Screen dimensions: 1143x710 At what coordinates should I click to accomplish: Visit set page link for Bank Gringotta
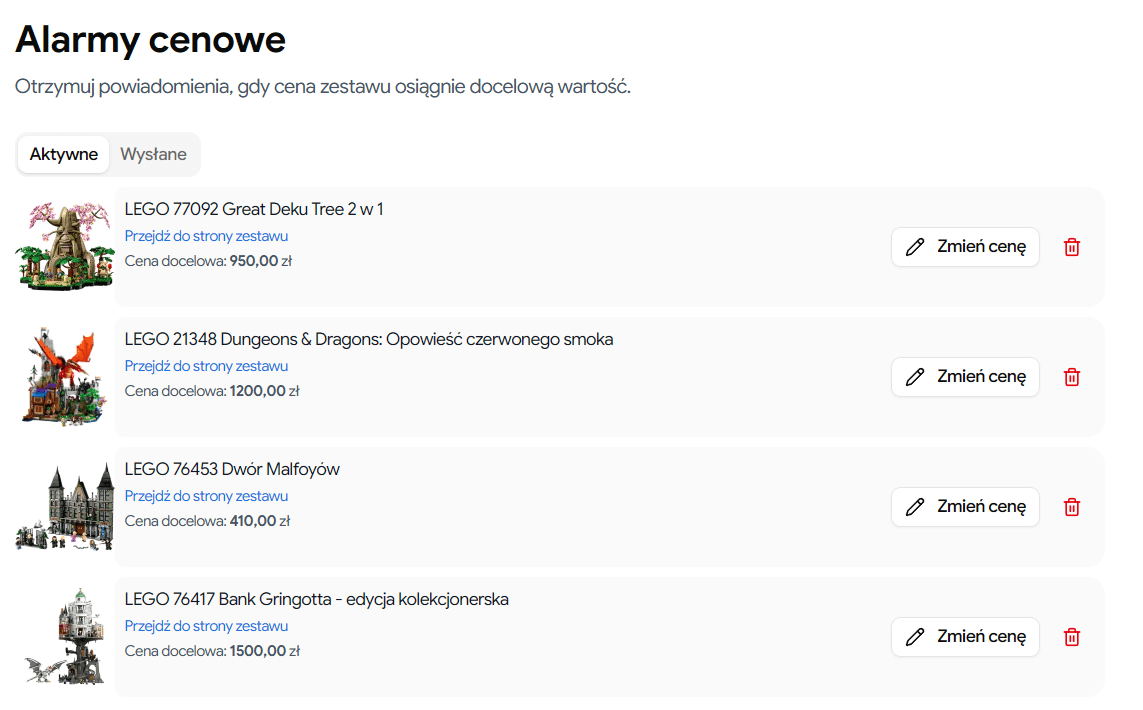206,626
